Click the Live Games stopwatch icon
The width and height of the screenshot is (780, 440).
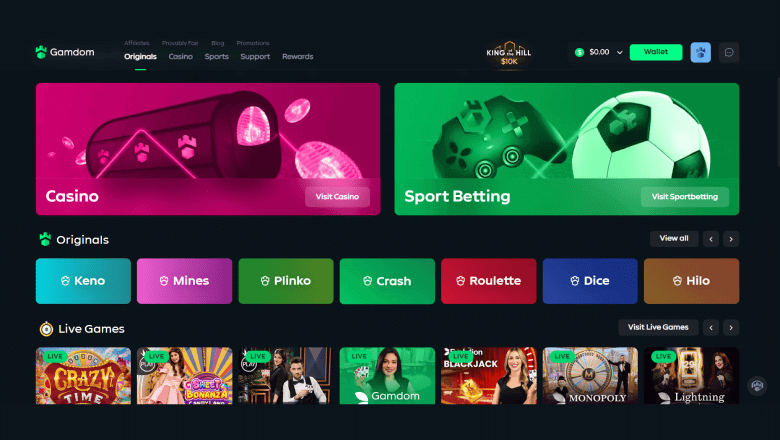46,329
